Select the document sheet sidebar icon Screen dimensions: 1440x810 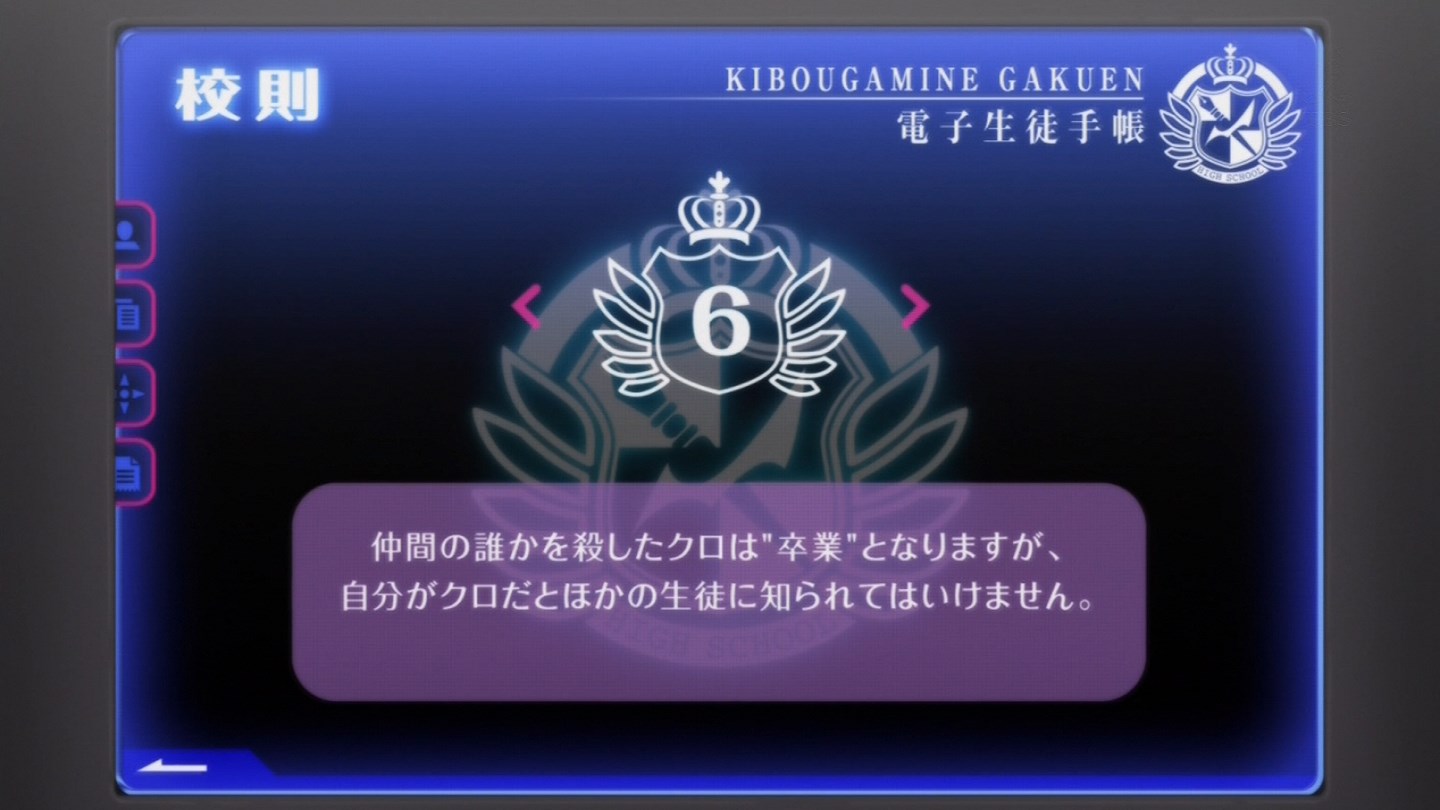point(132,472)
